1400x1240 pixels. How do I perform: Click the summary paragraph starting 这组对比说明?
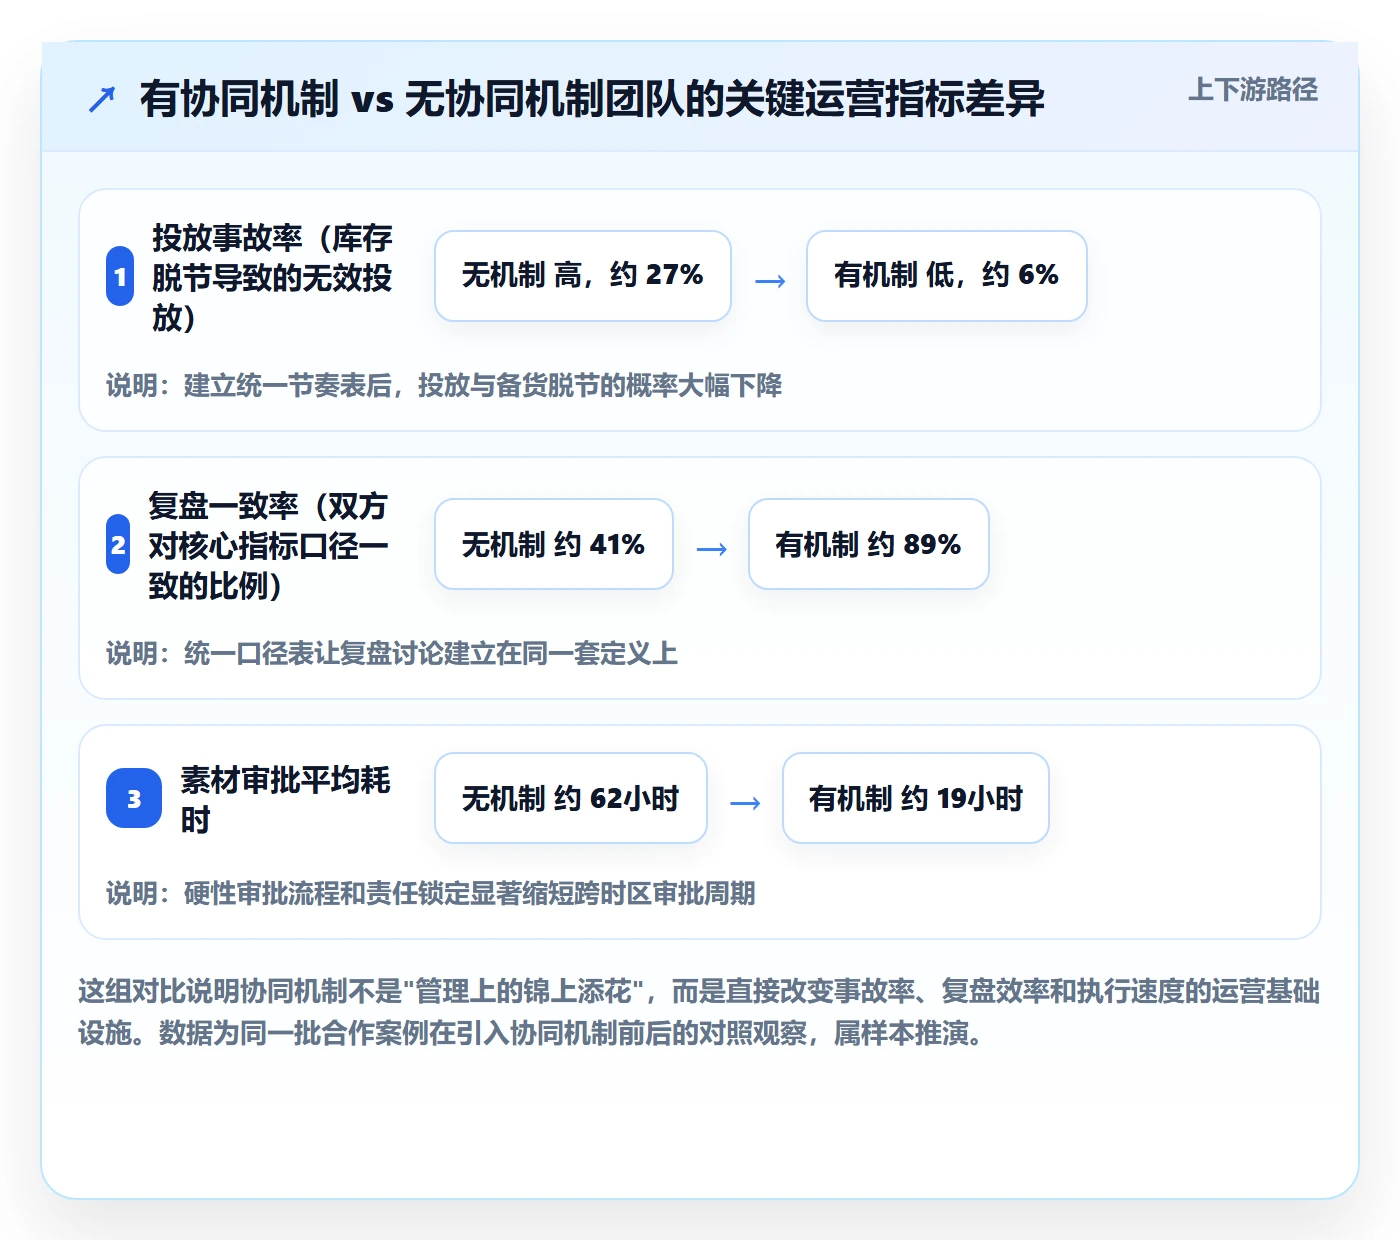[x=699, y=1012]
